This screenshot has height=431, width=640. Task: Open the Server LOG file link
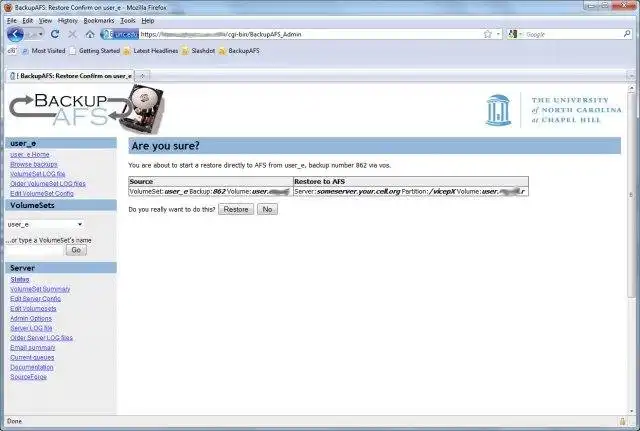[x=31, y=328]
